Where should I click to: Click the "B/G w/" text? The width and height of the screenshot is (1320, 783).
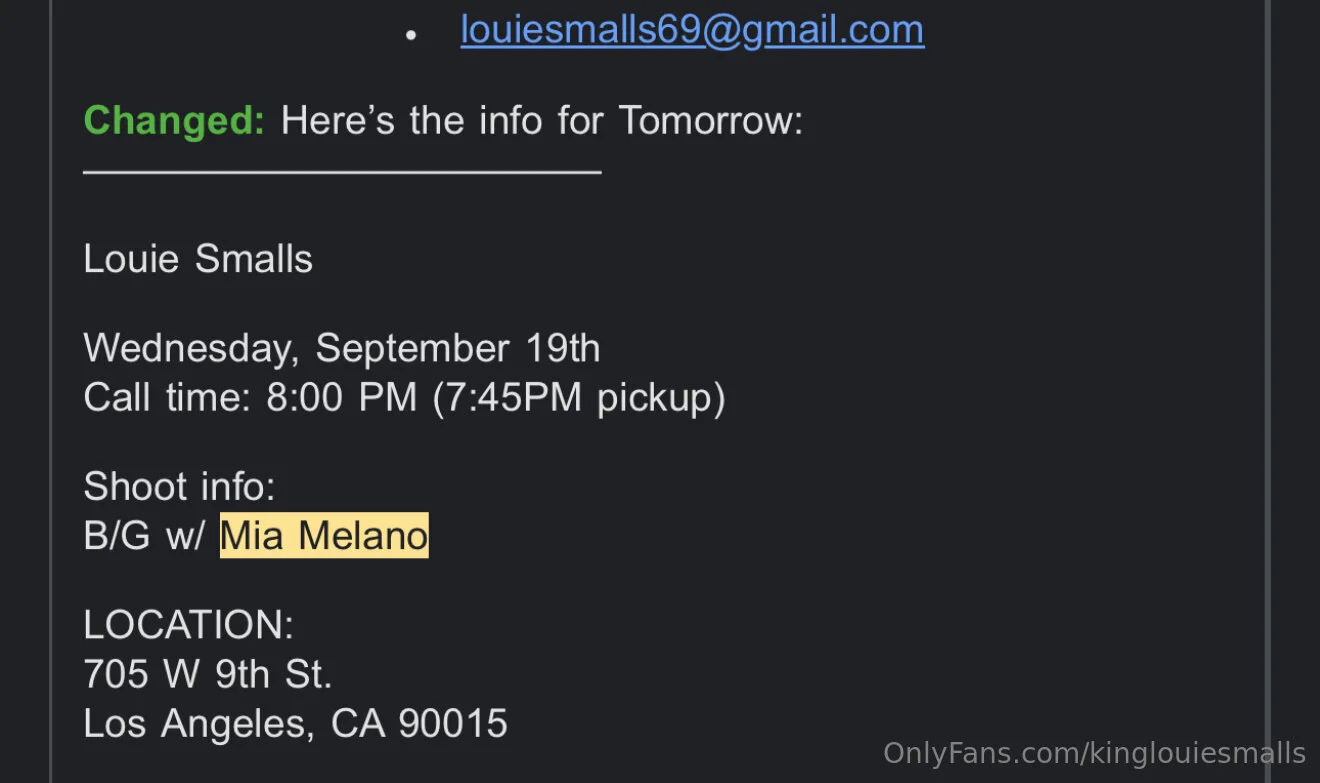pyautogui.click(x=144, y=536)
